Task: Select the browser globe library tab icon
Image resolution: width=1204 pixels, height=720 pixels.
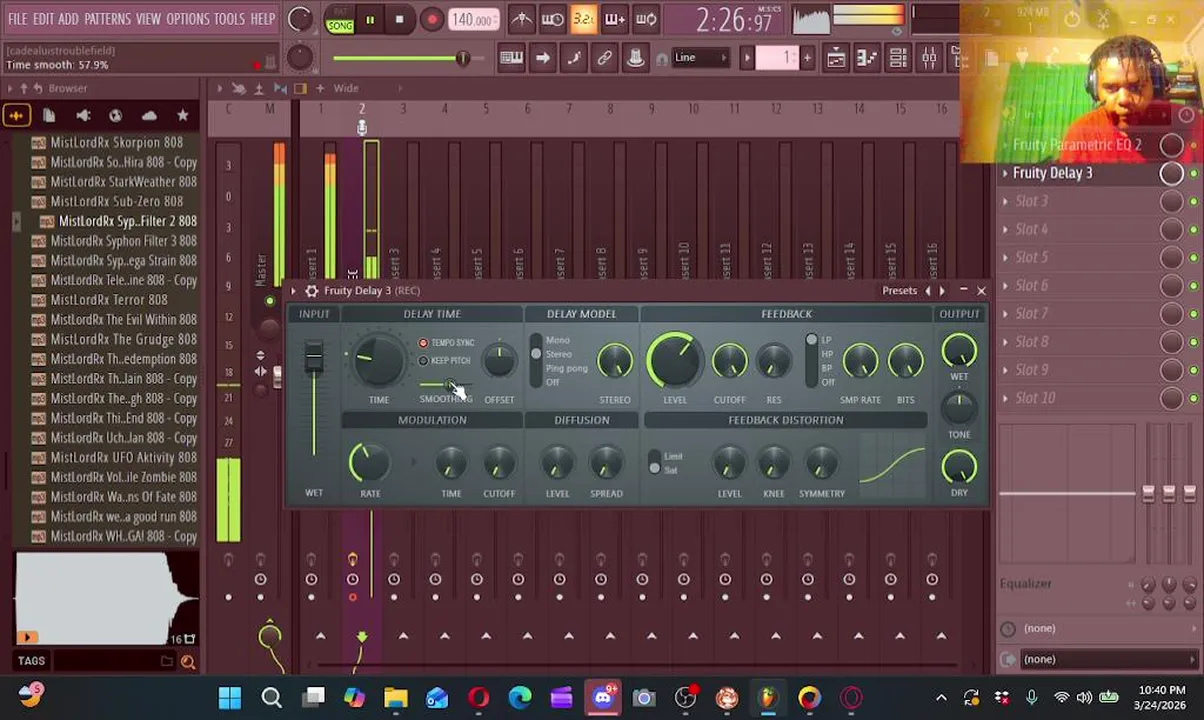Action: click(x=116, y=116)
